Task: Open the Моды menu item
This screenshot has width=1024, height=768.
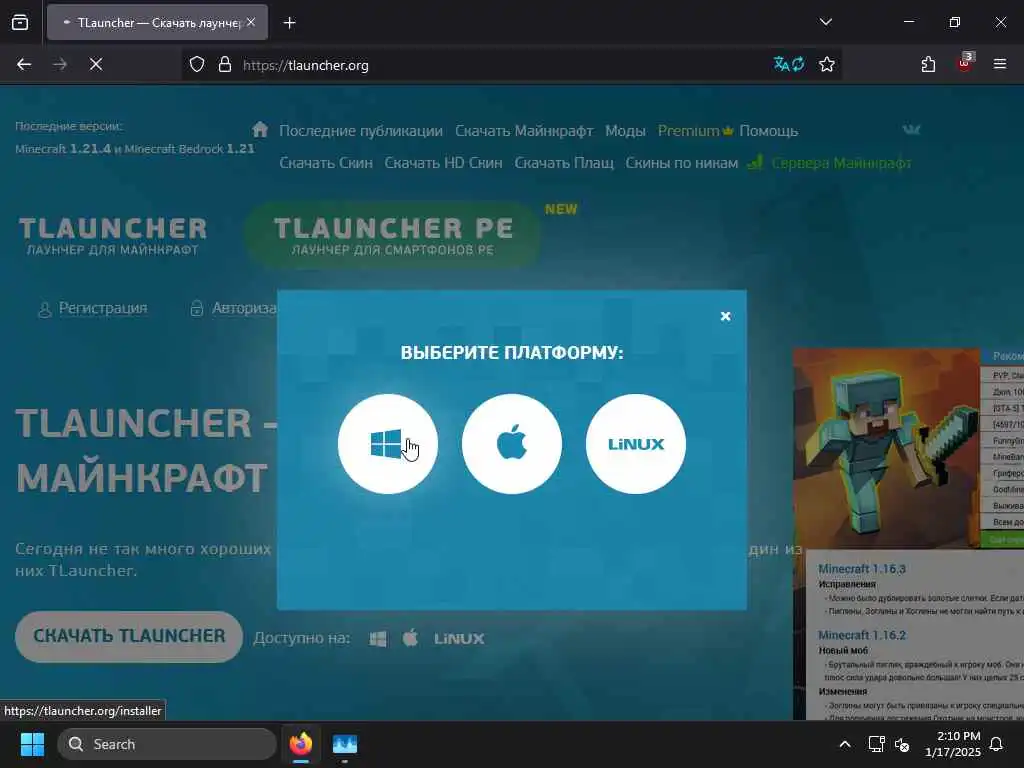Action: coord(625,131)
